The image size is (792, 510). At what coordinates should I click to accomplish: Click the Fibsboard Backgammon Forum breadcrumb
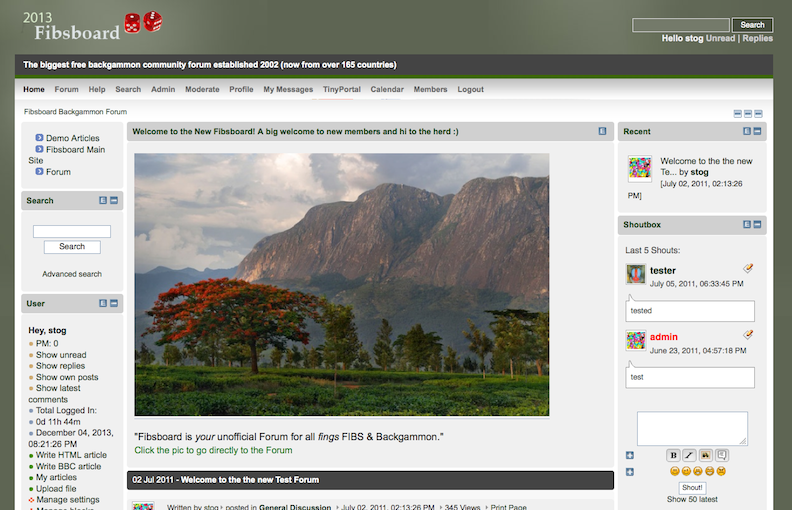point(75,112)
